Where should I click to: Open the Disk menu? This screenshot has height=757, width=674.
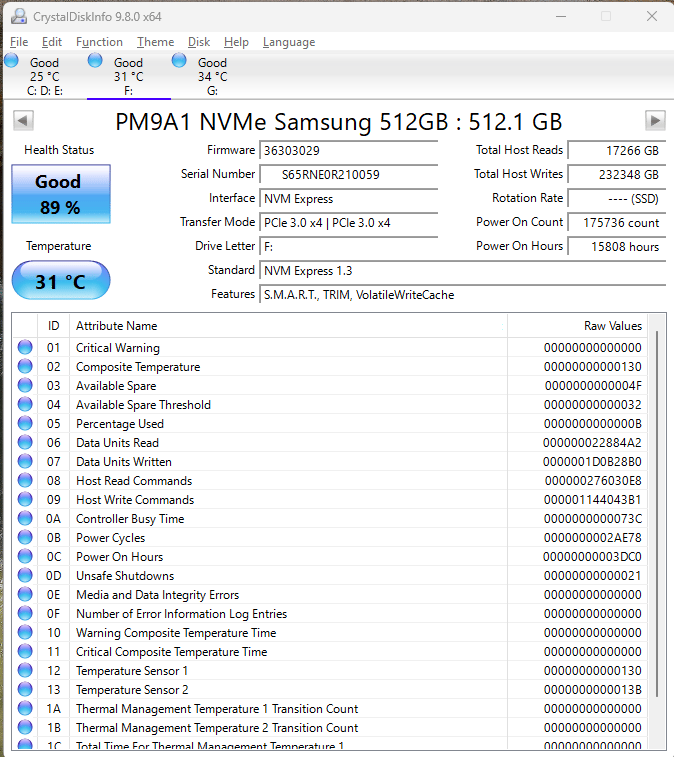[x=199, y=42]
